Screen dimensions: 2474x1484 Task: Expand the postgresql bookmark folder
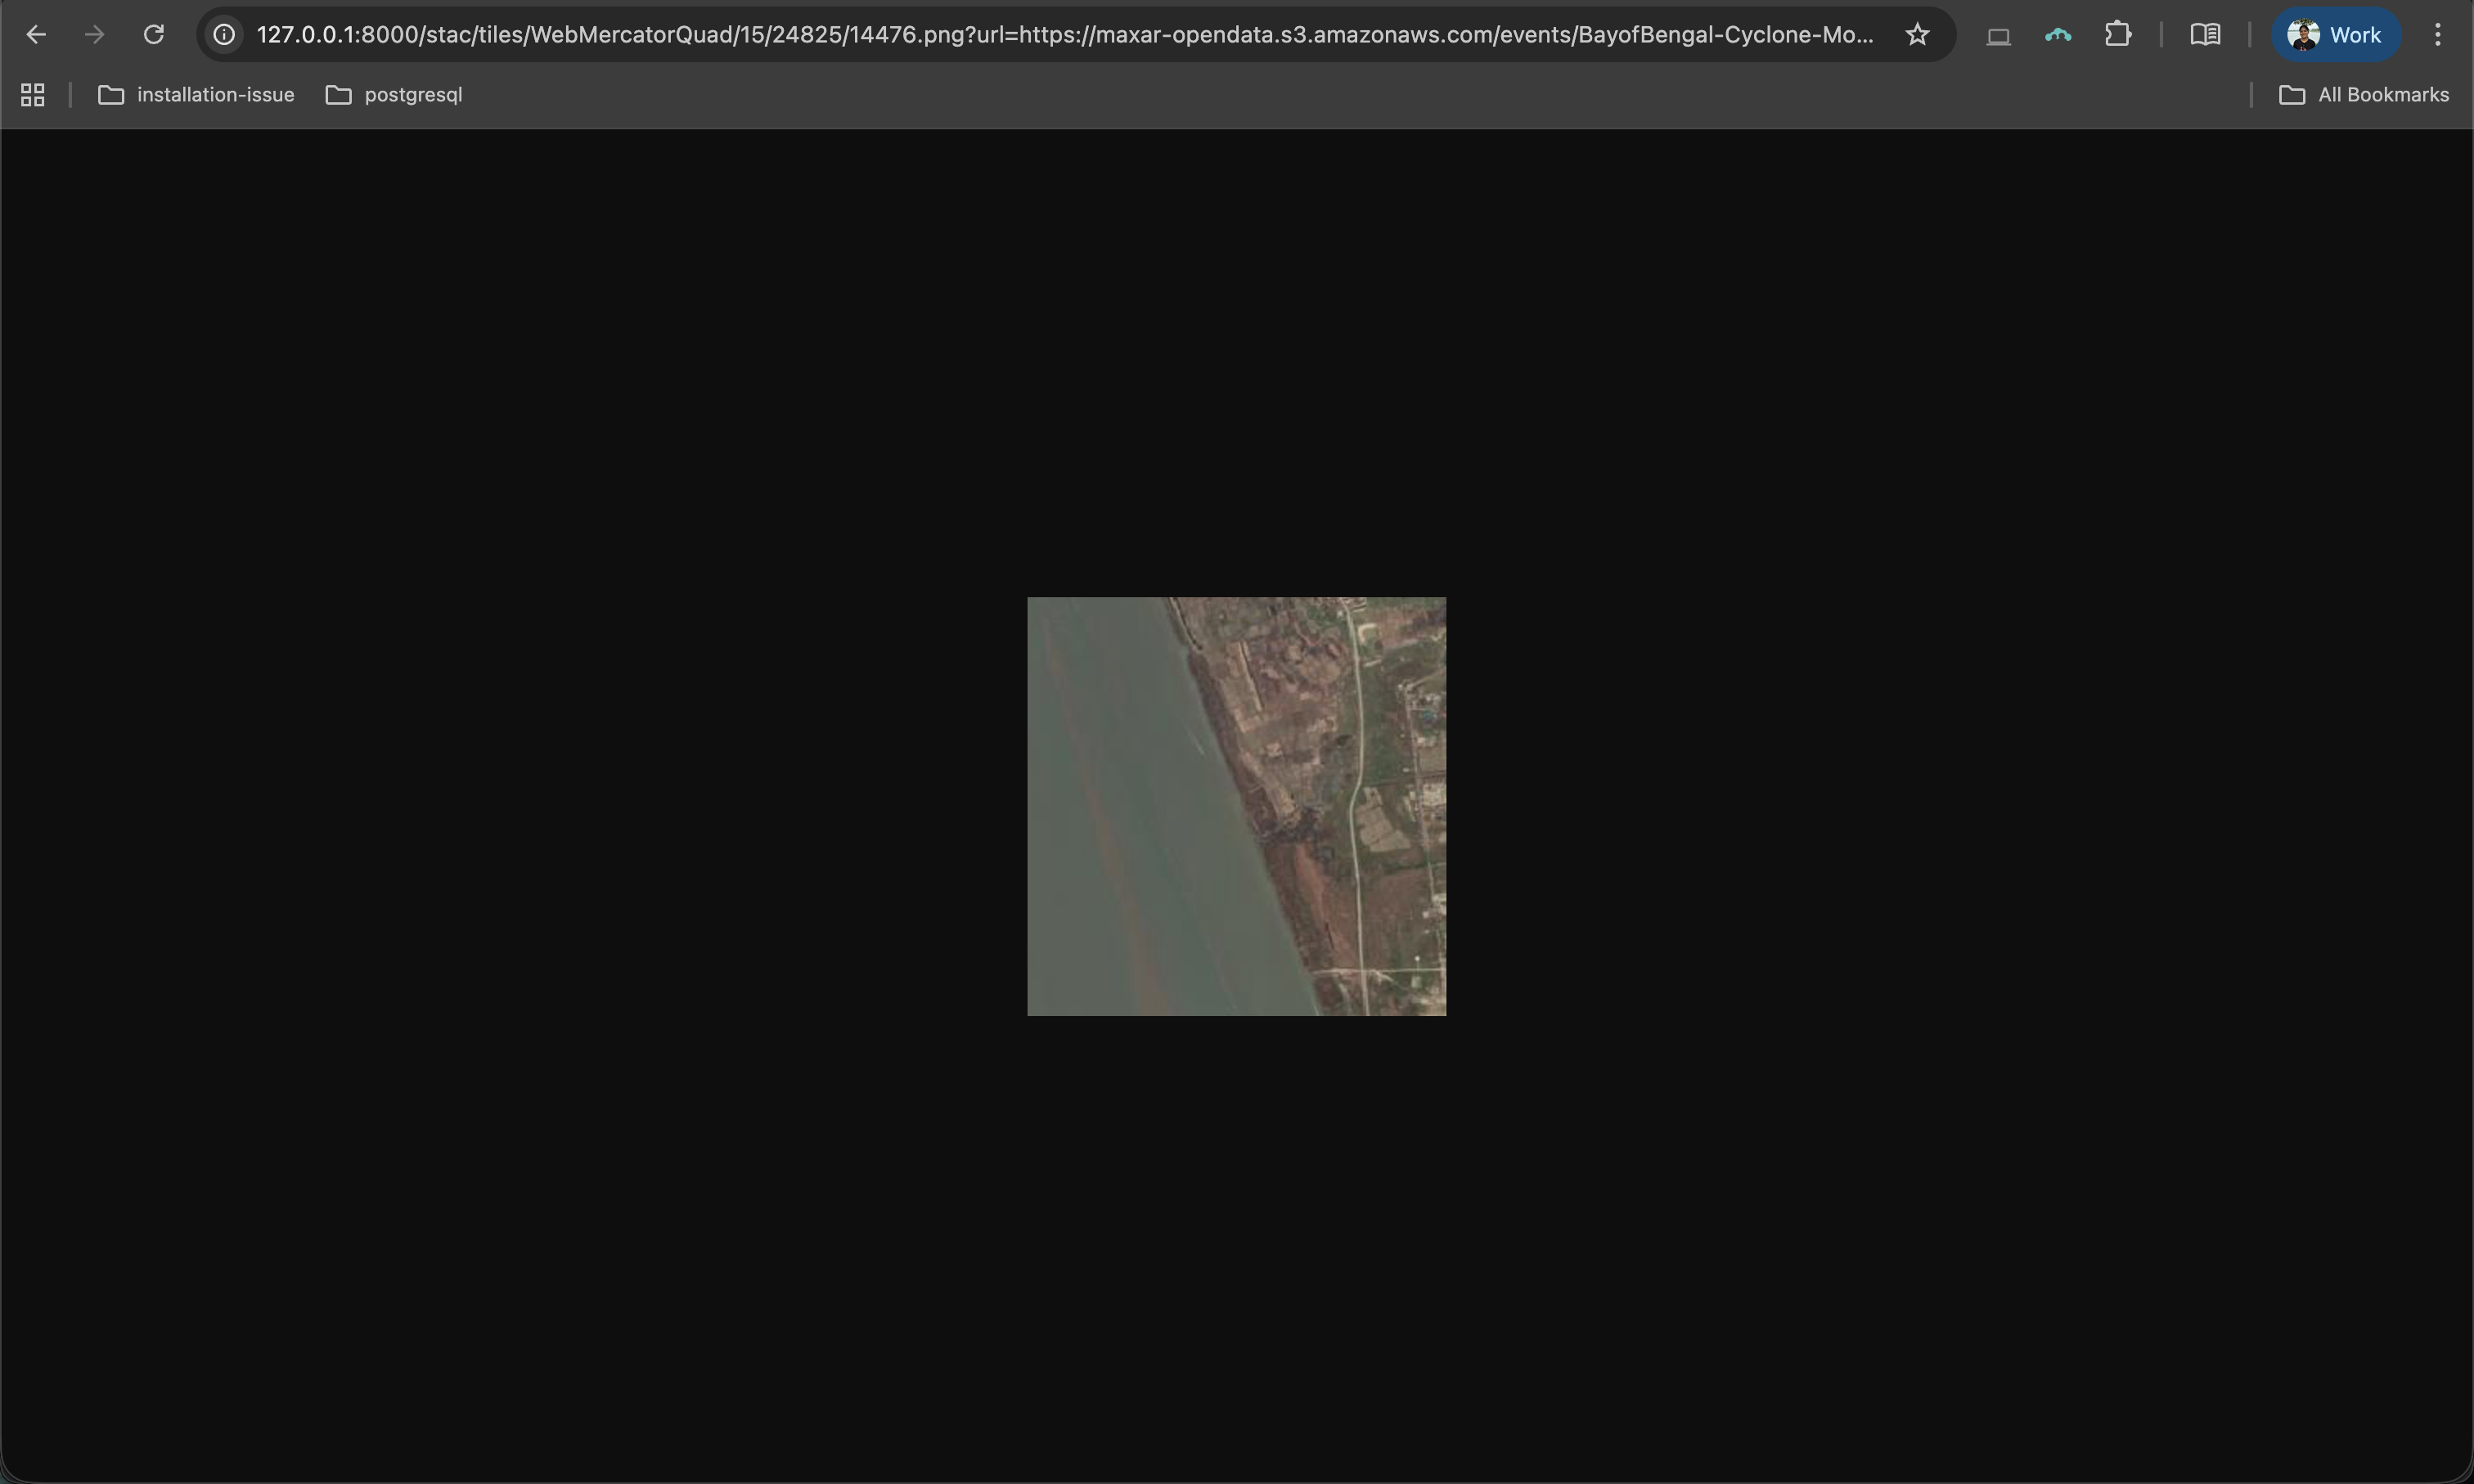click(394, 95)
